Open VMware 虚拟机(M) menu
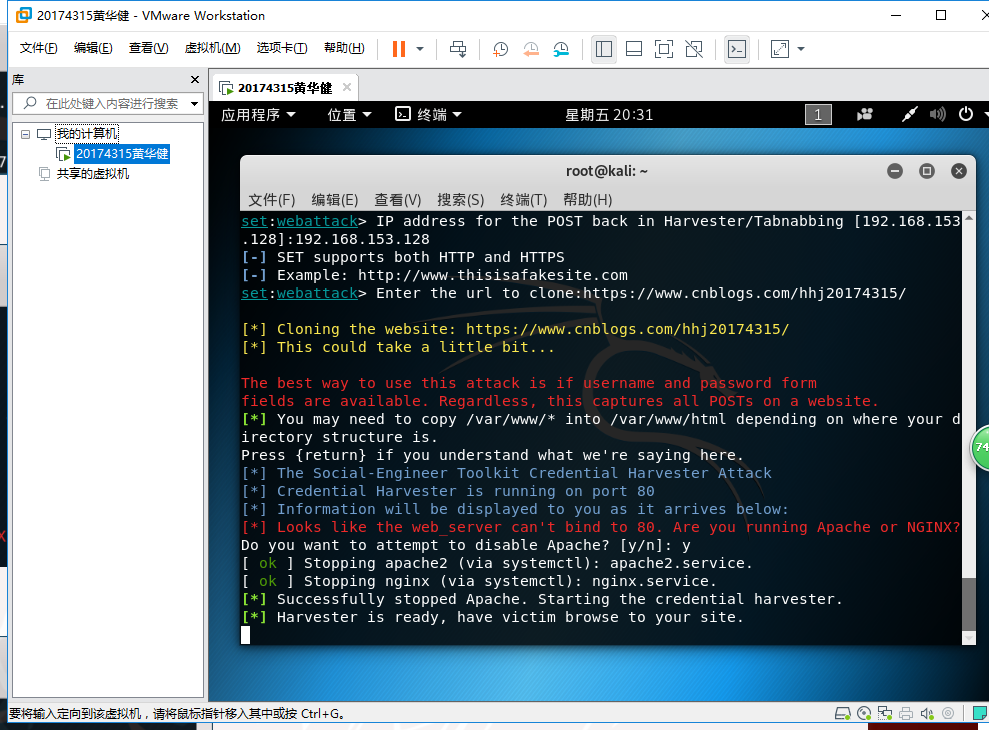Screen dimensions: 989x730 click(212, 48)
